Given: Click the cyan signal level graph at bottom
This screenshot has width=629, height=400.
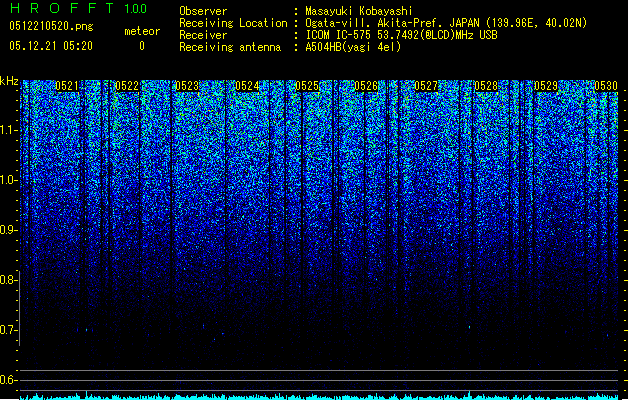Looking at the screenshot, I should pos(319,396).
